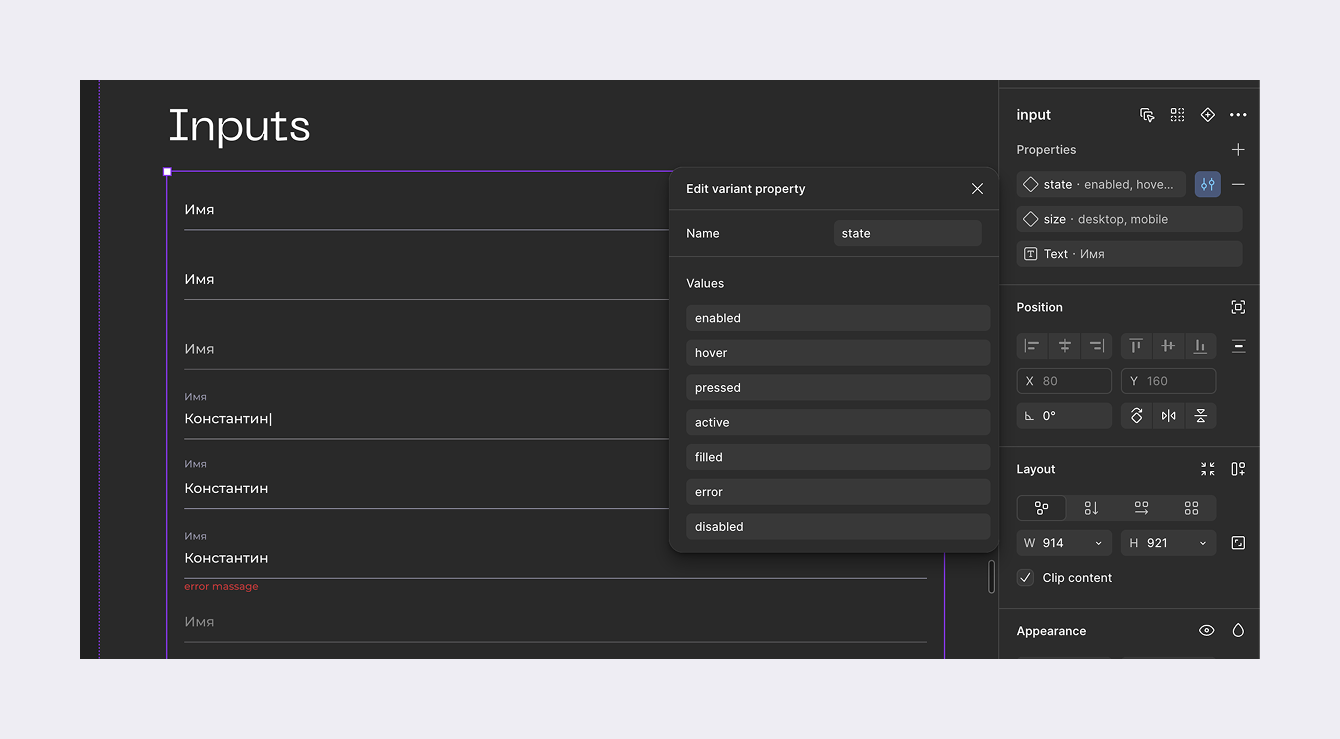The width and height of the screenshot is (1340, 739).
Task: Open the width W dropdown arrow
Action: tap(1099, 543)
